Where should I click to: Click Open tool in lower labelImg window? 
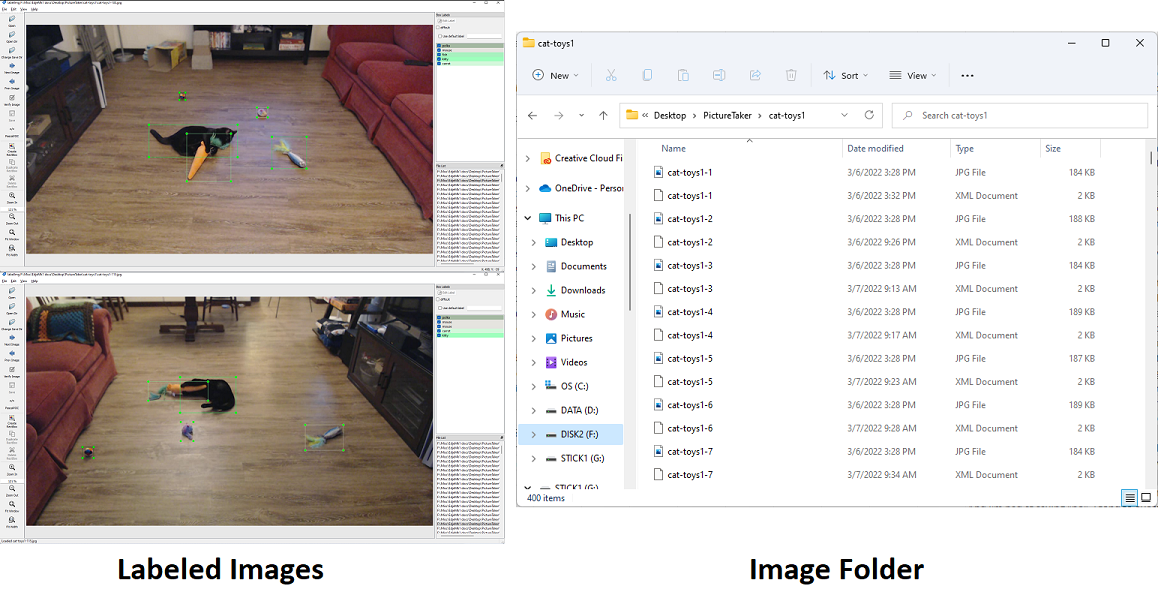(x=12, y=292)
